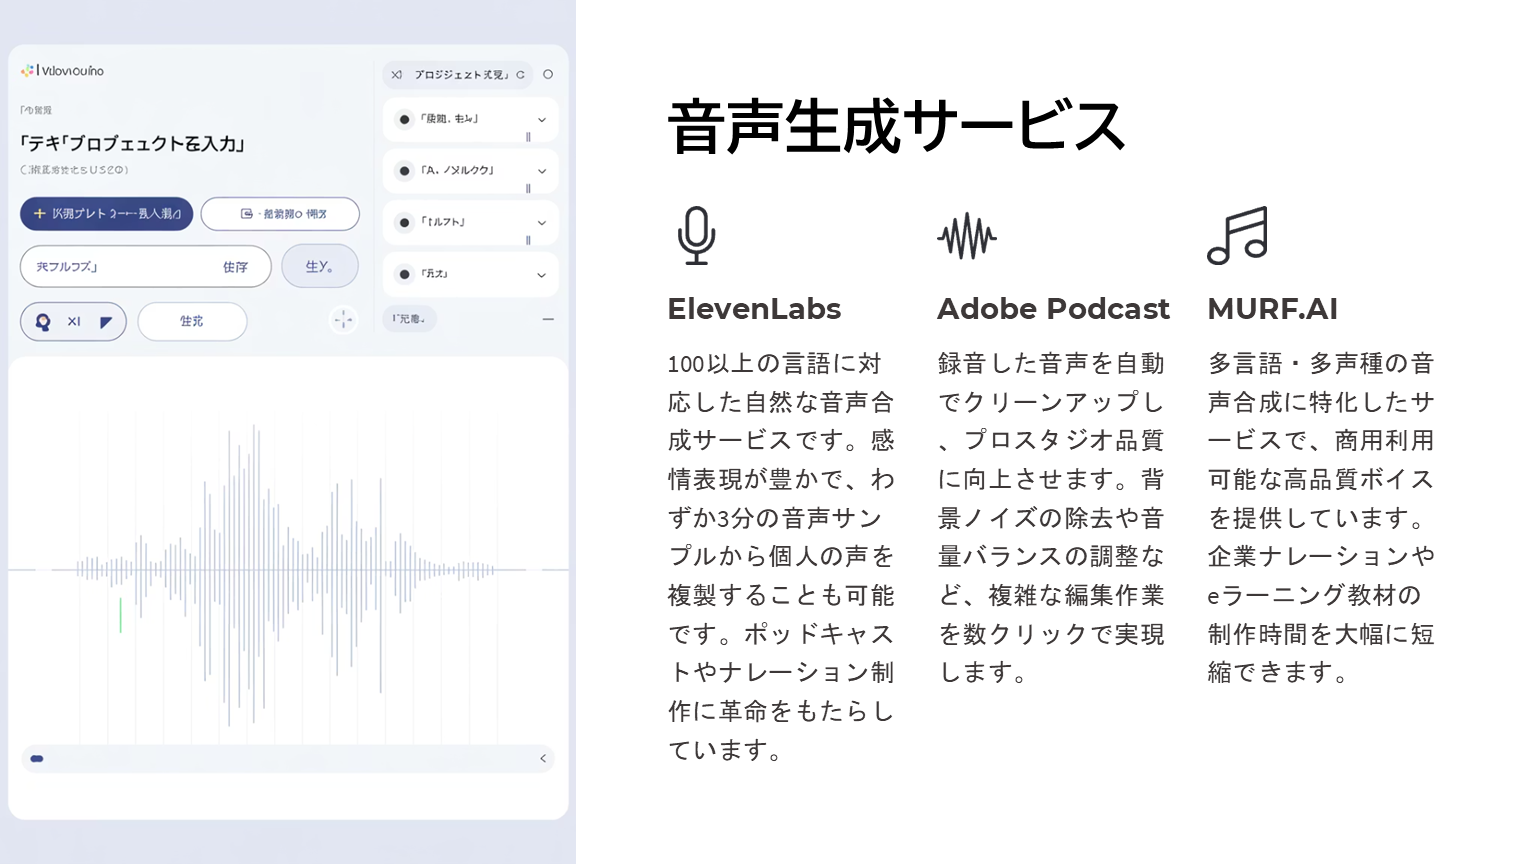This screenshot has width=1536, height=864.
Task: Click the play triangle in the avatar pill
Action: click(105, 322)
